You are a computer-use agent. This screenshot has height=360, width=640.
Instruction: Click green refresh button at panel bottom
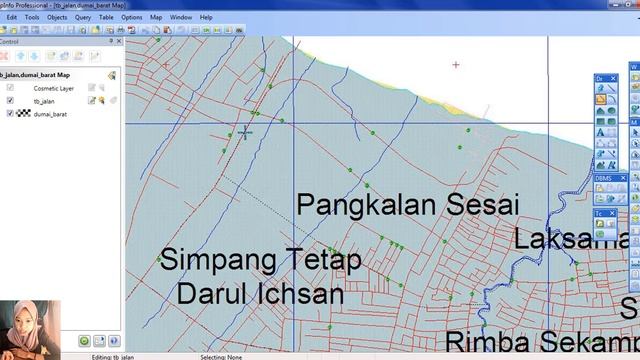tap(84, 341)
